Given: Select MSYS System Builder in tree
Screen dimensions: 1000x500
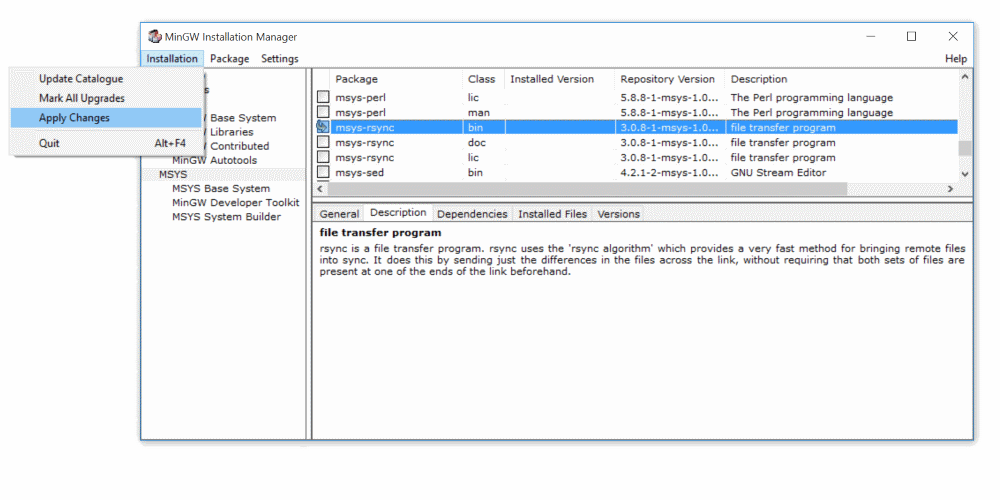Looking at the screenshot, I should [x=226, y=217].
